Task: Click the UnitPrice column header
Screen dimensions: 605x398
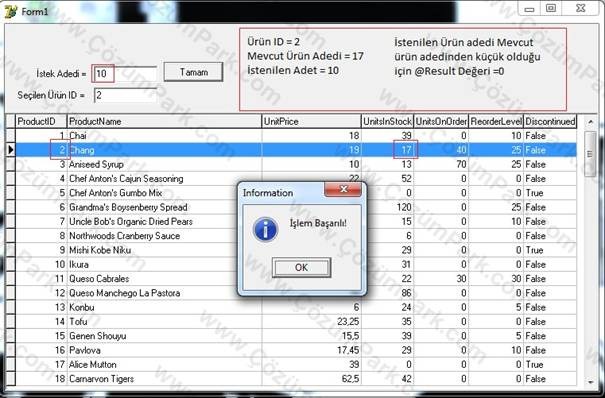Action: click(311, 121)
